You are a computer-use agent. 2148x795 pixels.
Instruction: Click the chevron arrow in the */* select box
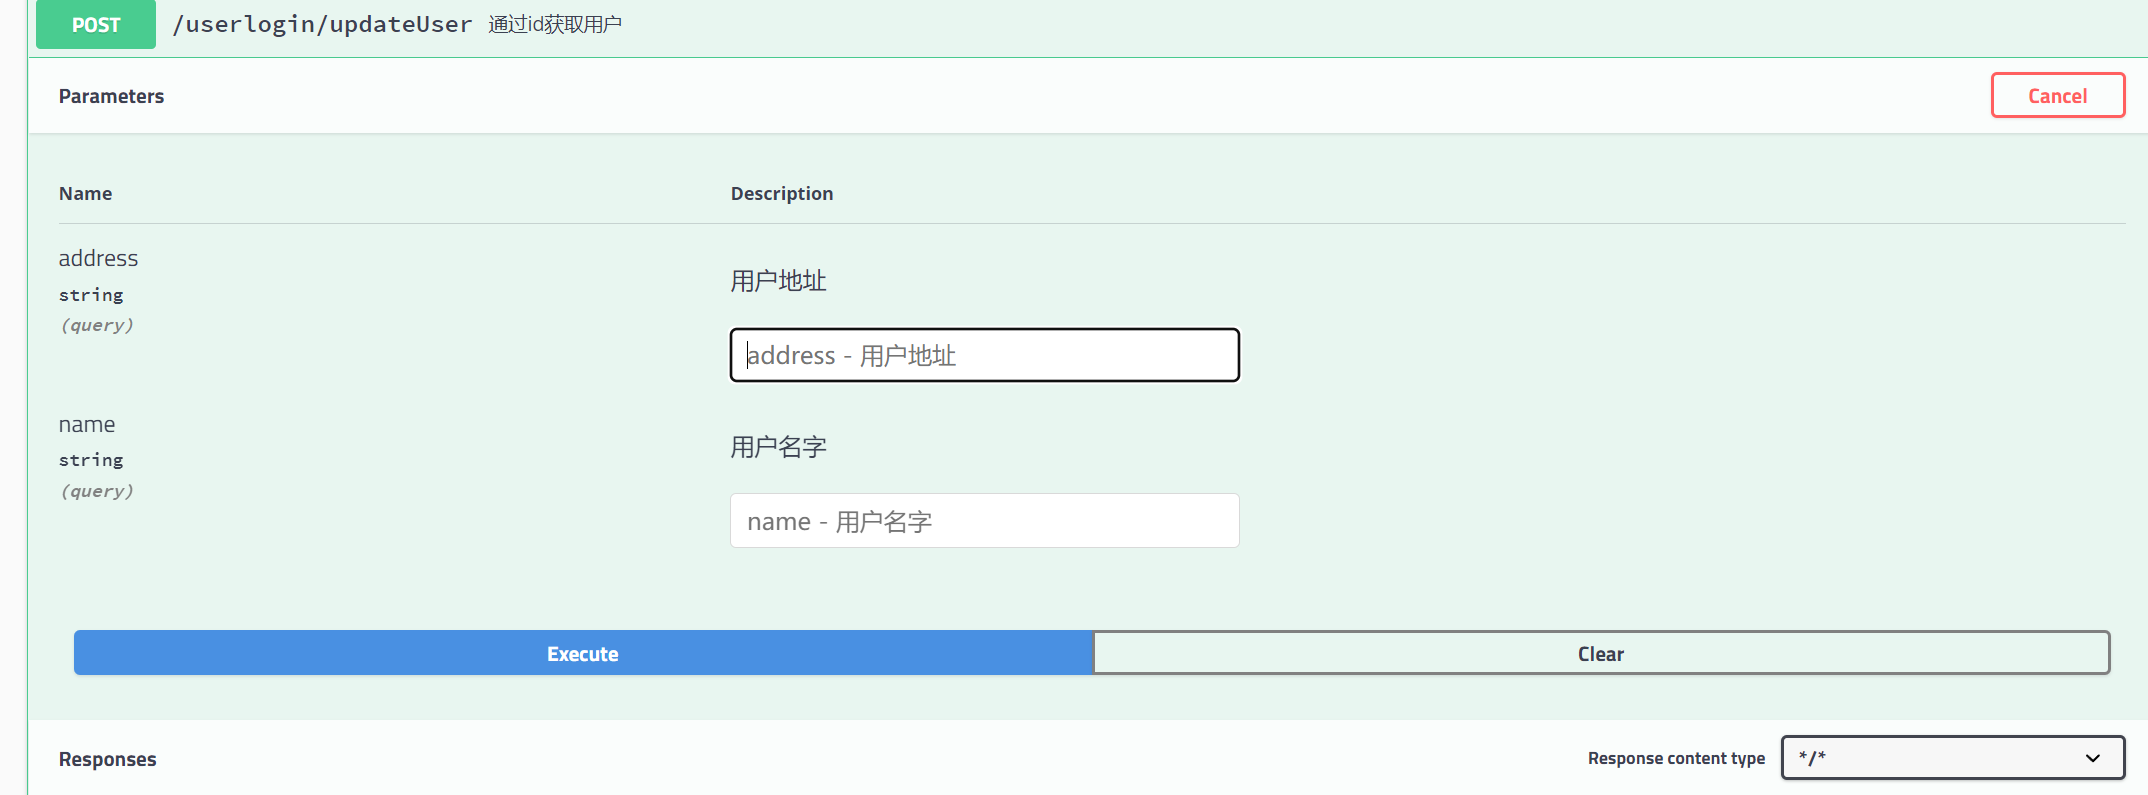(x=2092, y=758)
